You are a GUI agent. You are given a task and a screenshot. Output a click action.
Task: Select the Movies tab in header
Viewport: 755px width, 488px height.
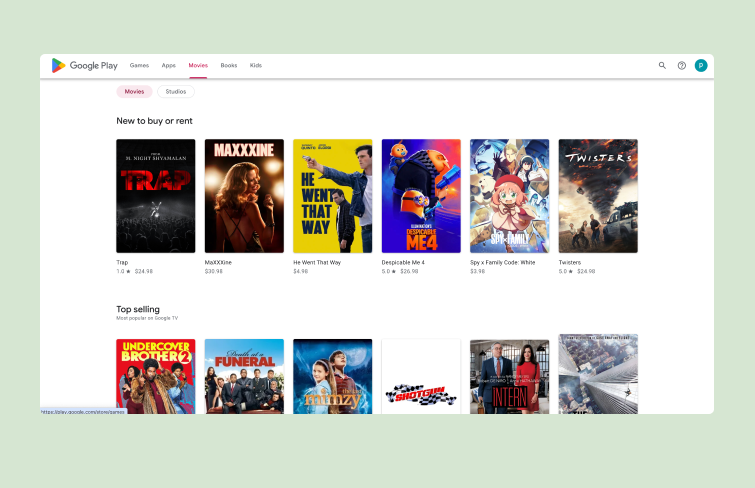198,66
